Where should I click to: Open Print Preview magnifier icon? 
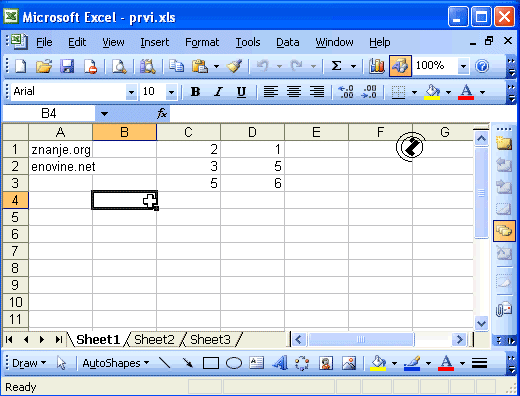coord(119,66)
